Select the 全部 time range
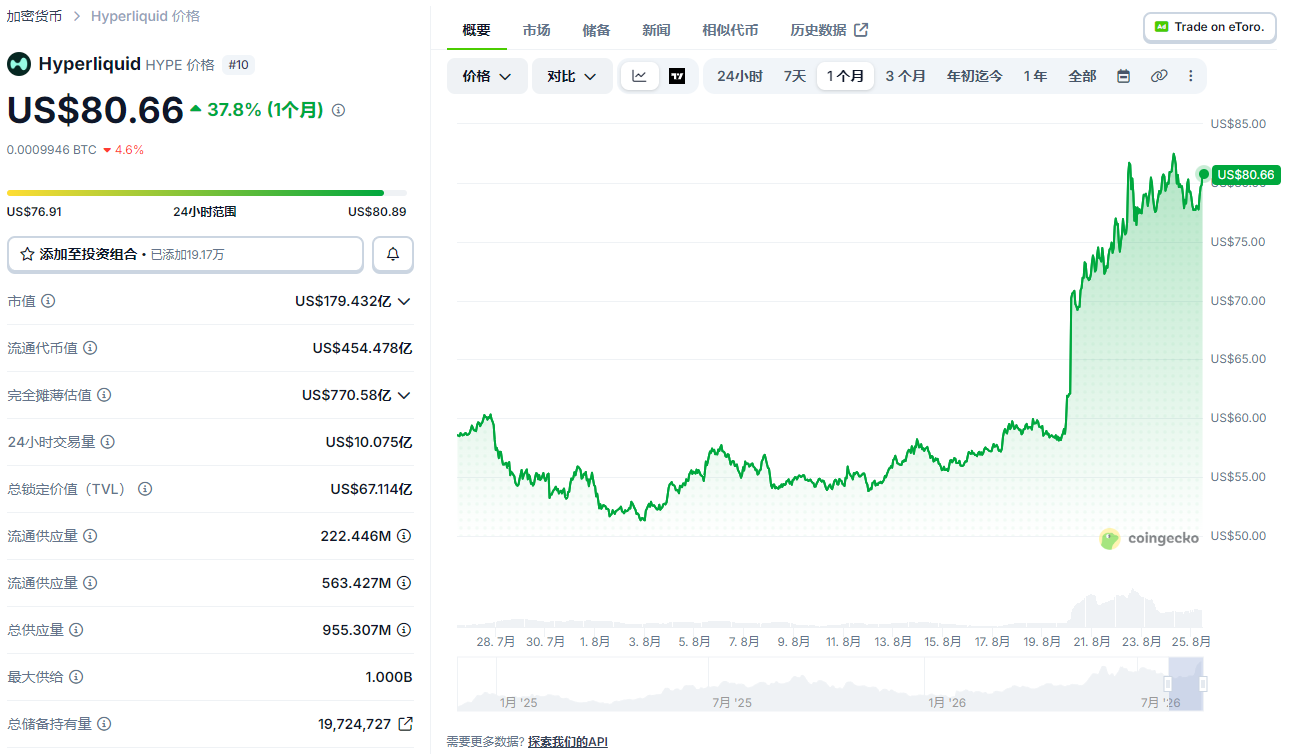Image resolution: width=1293 pixels, height=754 pixels. click(x=1082, y=76)
